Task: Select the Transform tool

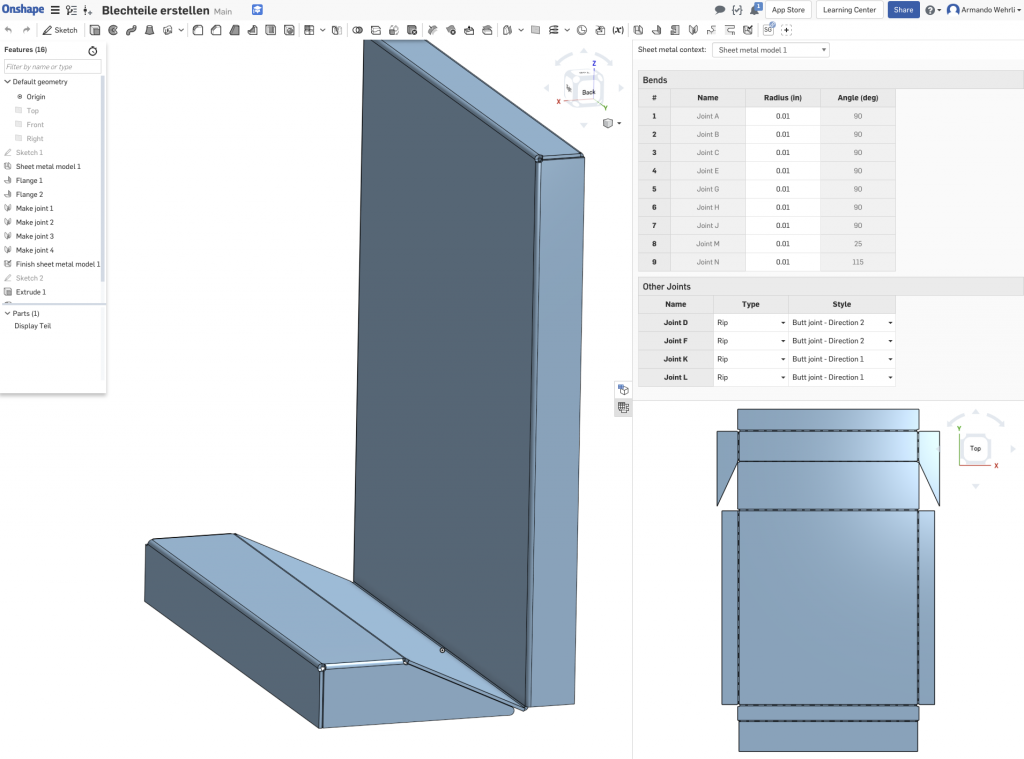Action: point(394,30)
